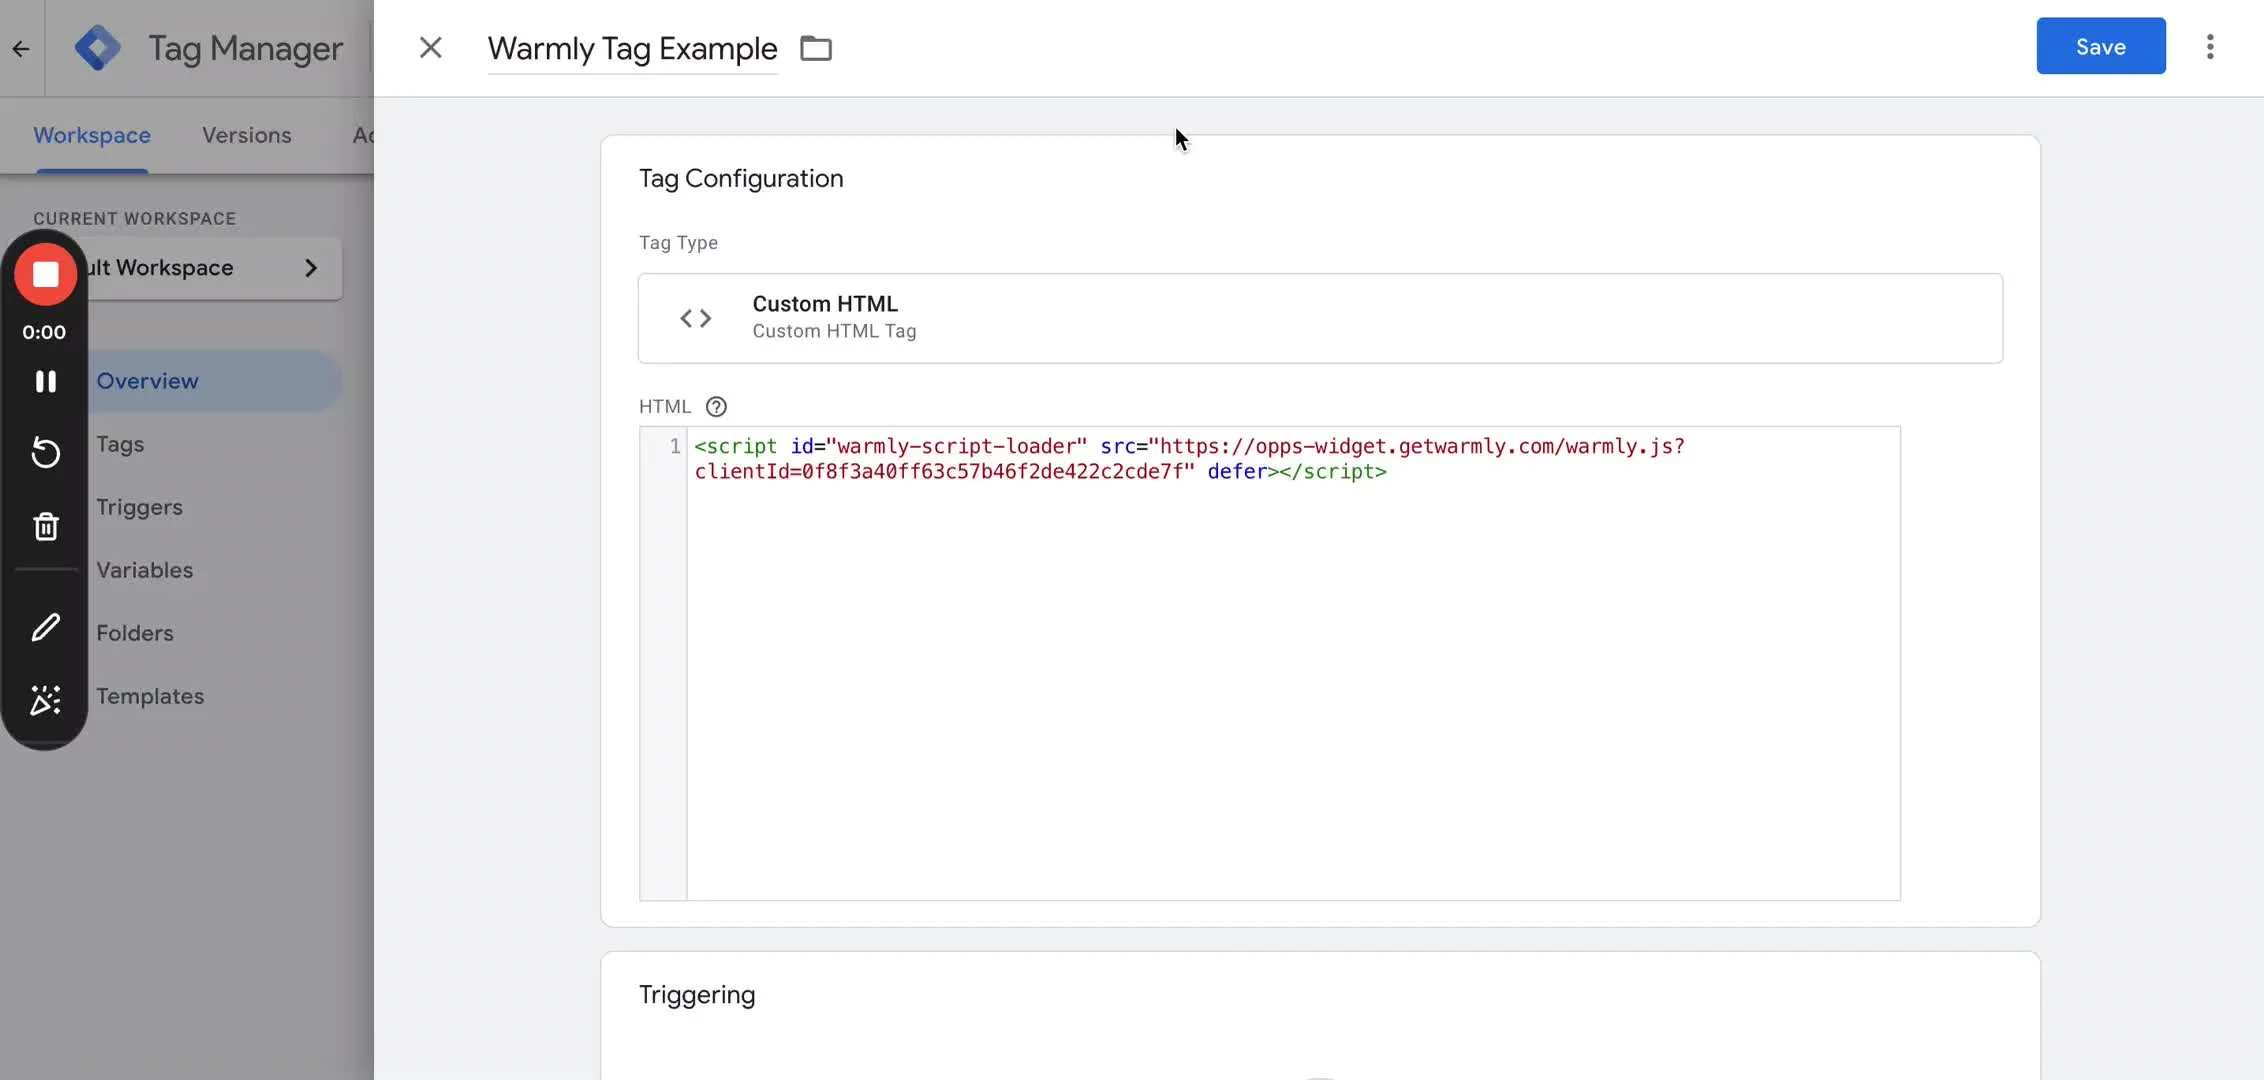Image resolution: width=2264 pixels, height=1080 pixels.
Task: Open the three-dot more actions menu
Action: pos(2210,47)
